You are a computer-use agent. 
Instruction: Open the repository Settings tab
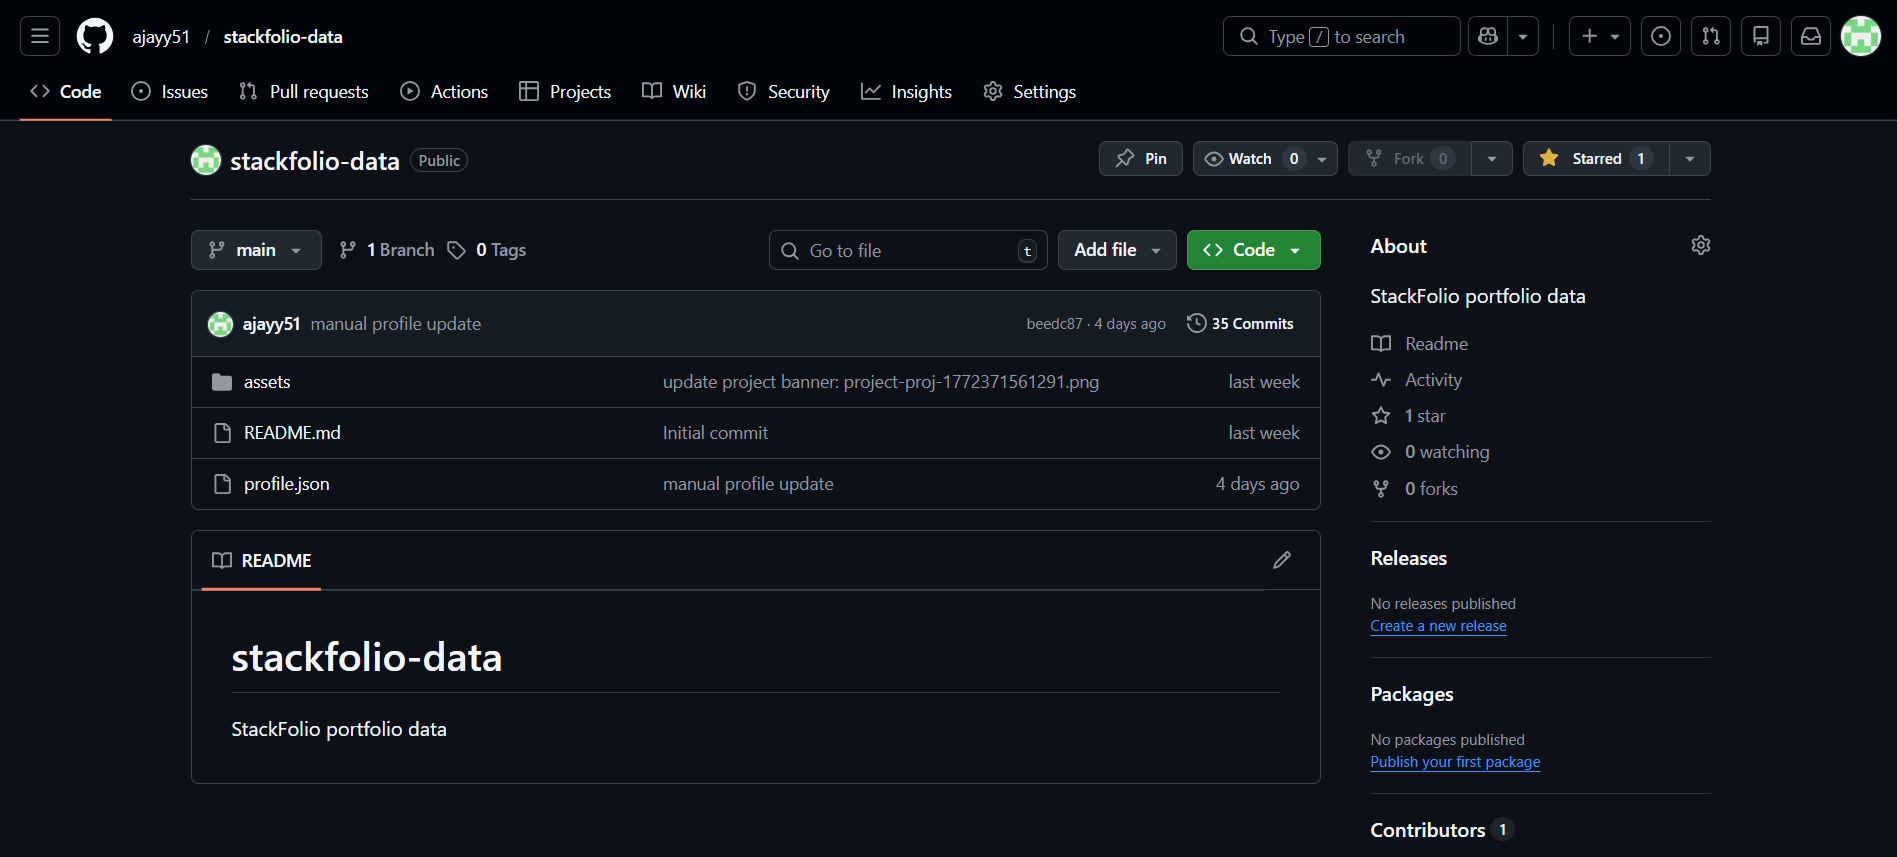1030,91
